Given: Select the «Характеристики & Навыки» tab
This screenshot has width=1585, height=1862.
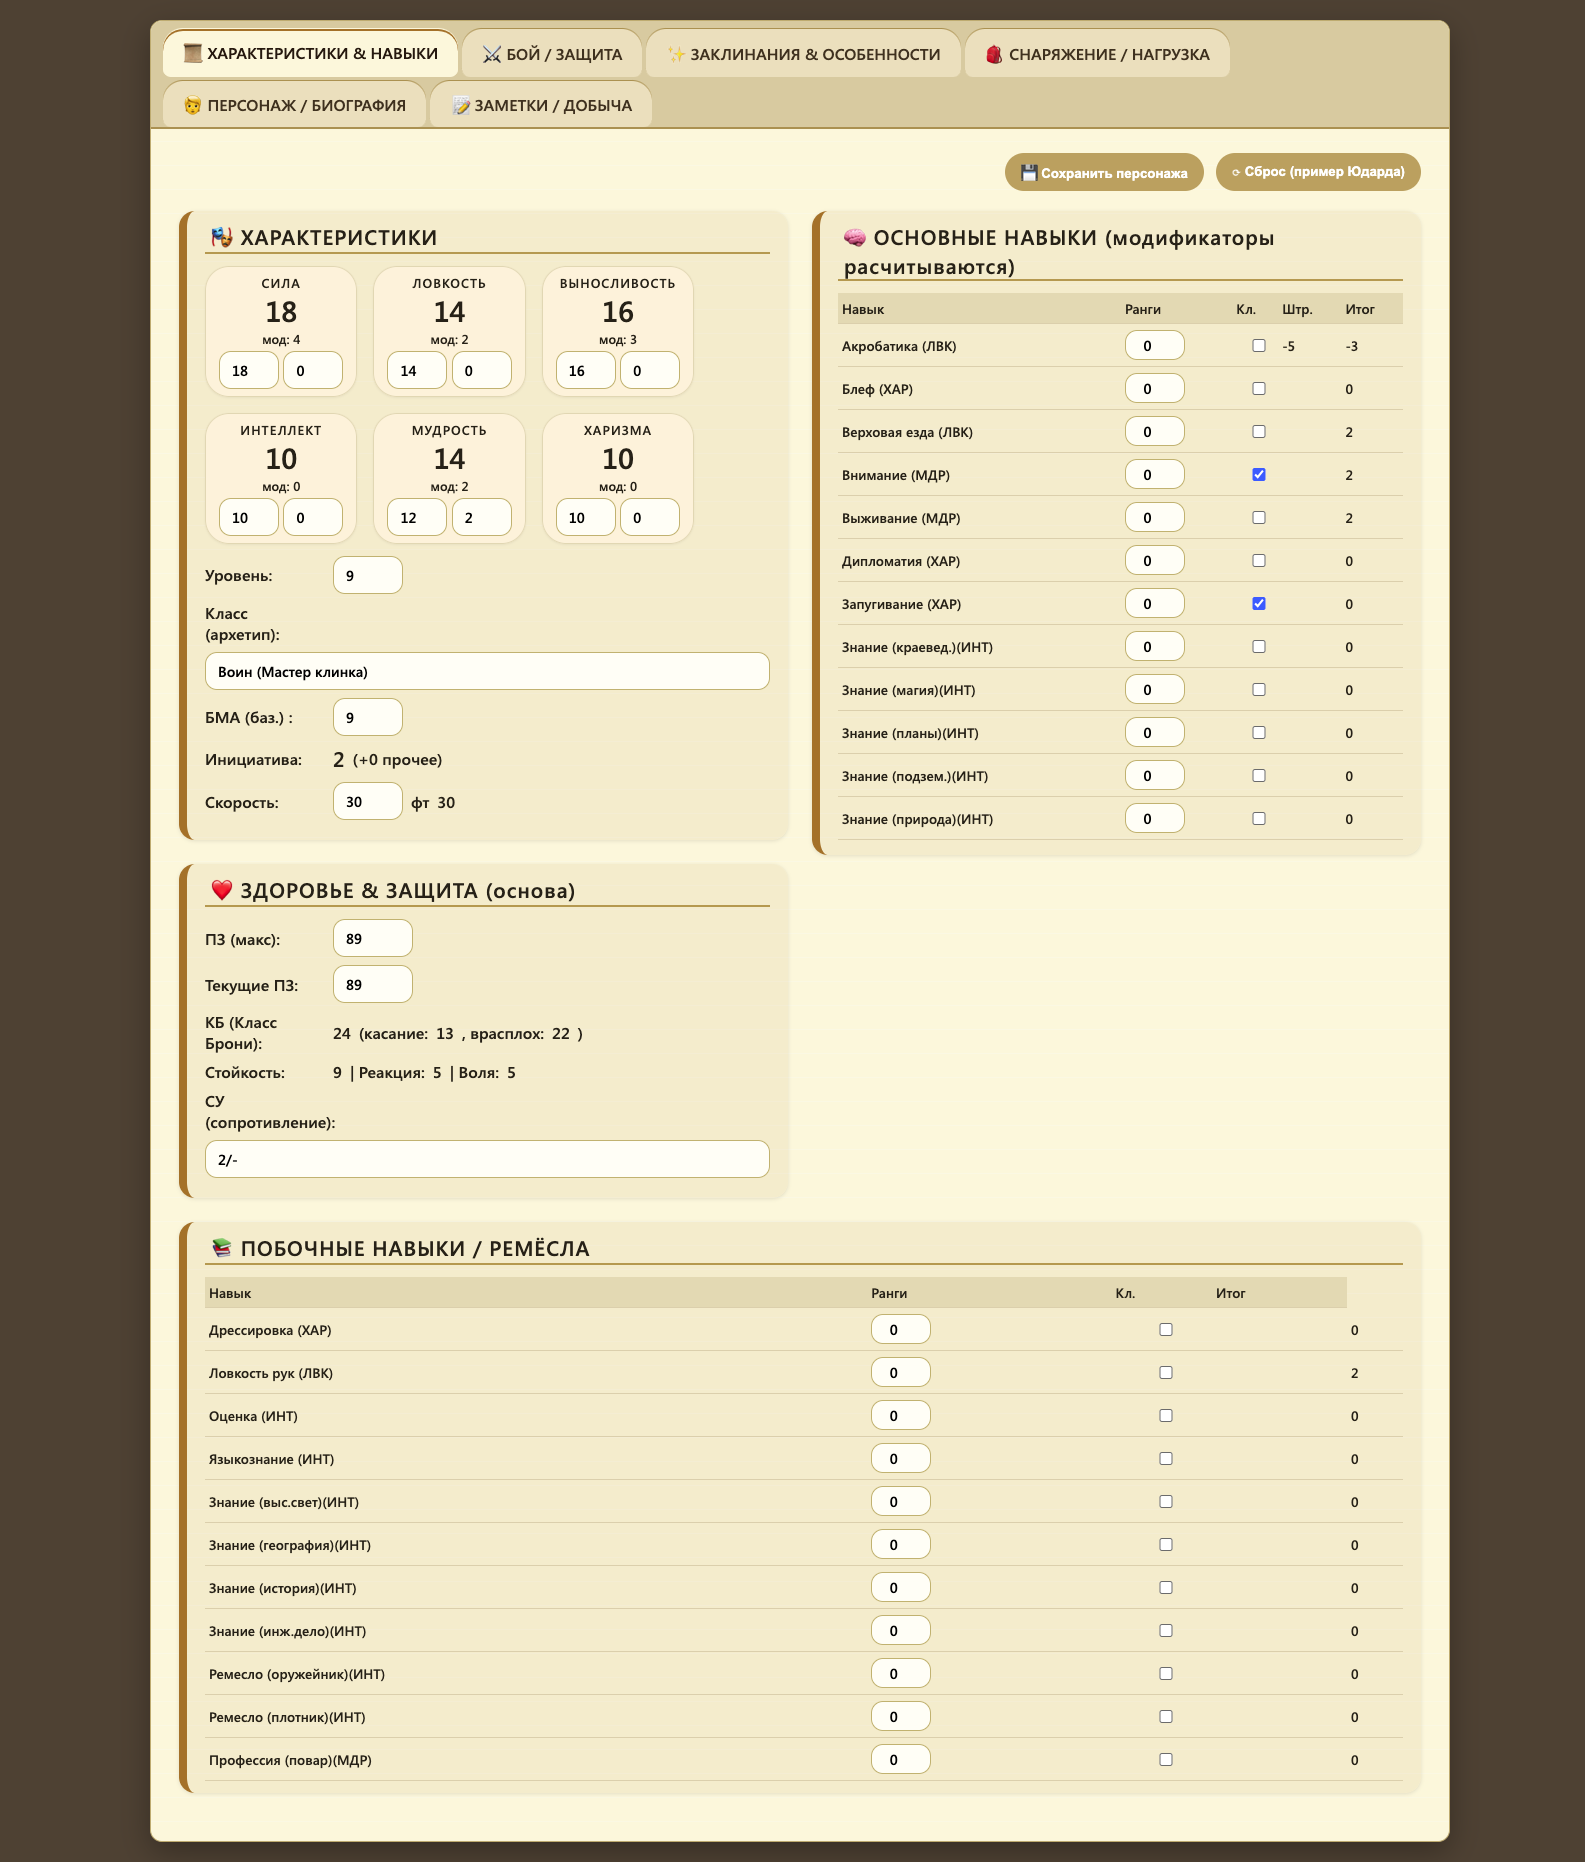Looking at the screenshot, I should click(311, 53).
